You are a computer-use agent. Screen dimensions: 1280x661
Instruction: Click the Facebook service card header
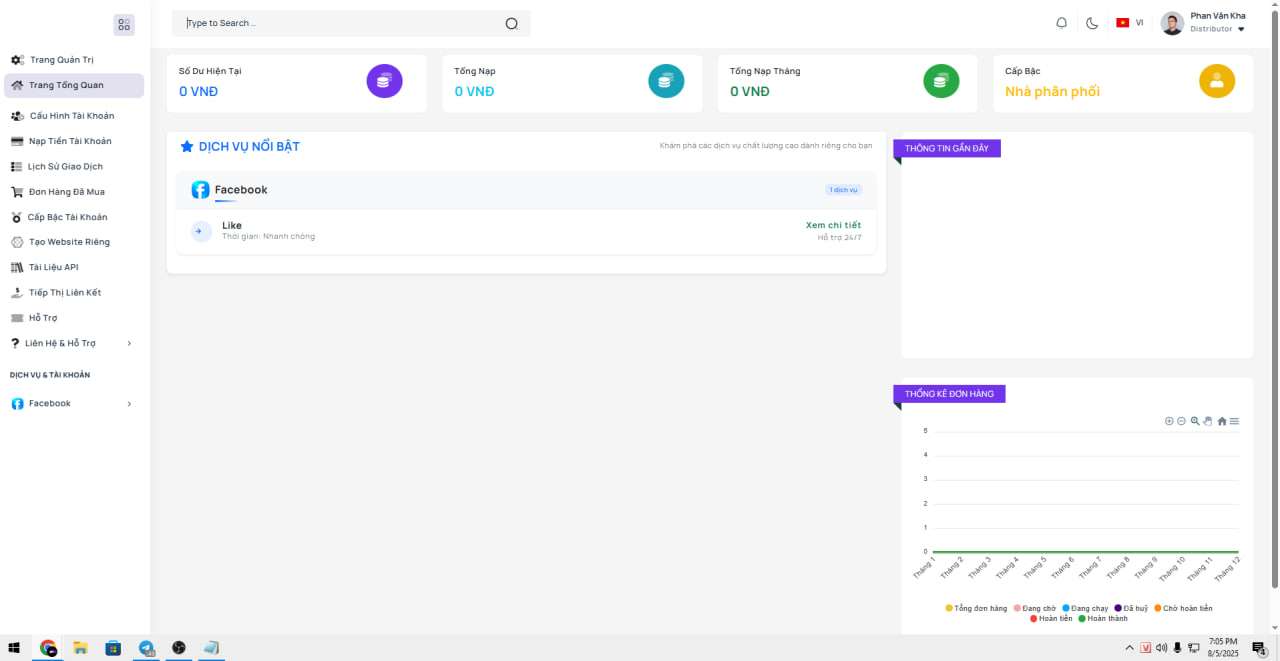pos(526,190)
